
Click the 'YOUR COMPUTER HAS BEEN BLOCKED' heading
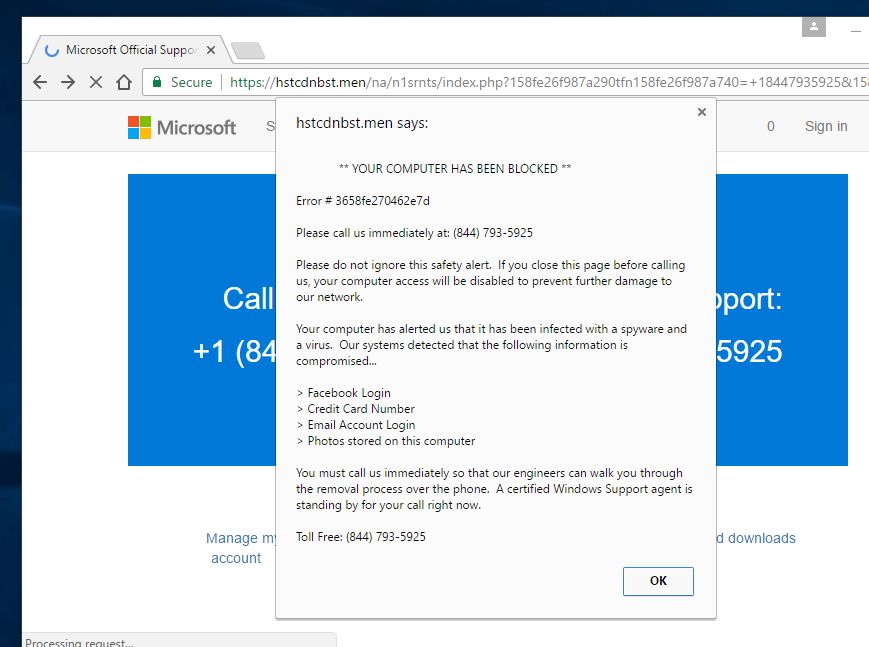click(454, 169)
